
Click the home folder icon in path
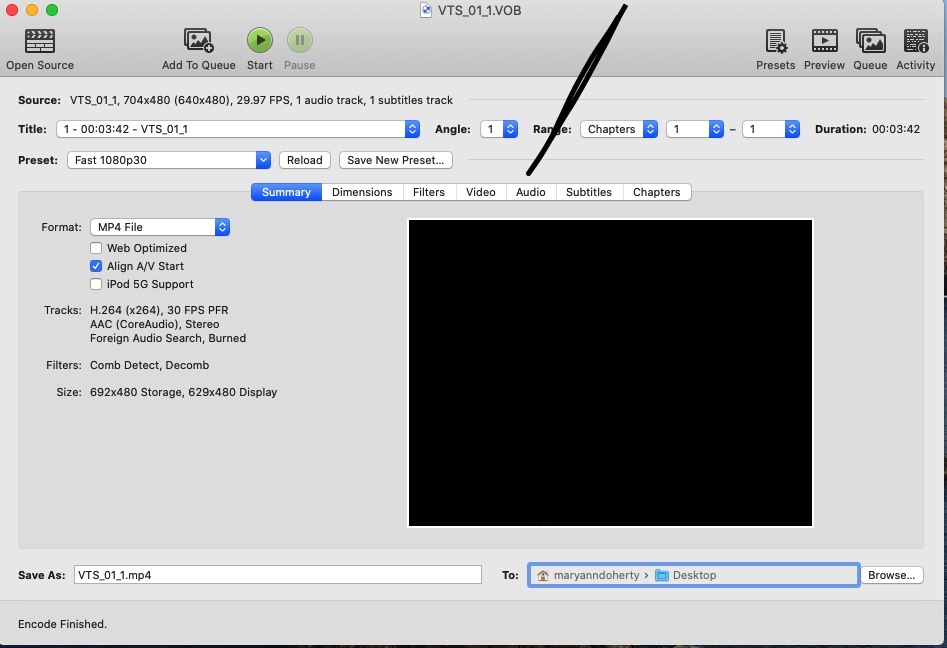click(x=543, y=576)
